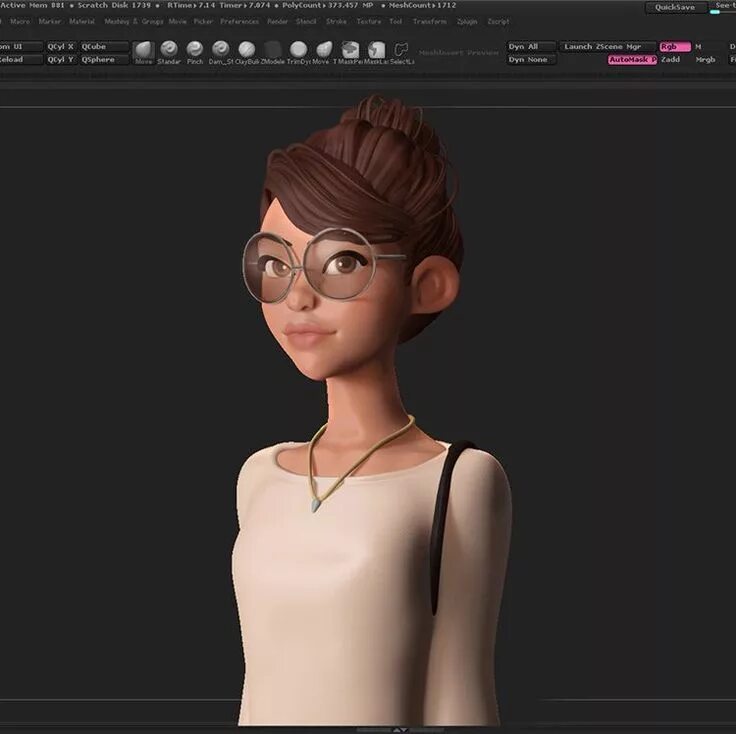Activate the TrimDynamic brush
Viewport: 736px width, 734px height.
(299, 50)
